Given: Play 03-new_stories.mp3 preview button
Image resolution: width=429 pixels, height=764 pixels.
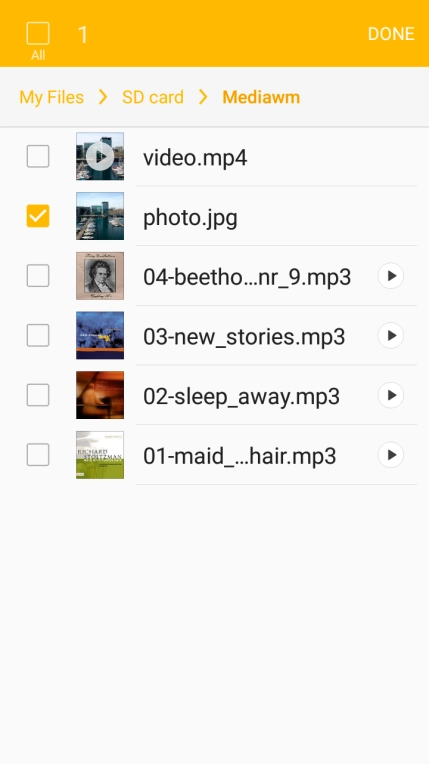Looking at the screenshot, I should click(x=391, y=335).
